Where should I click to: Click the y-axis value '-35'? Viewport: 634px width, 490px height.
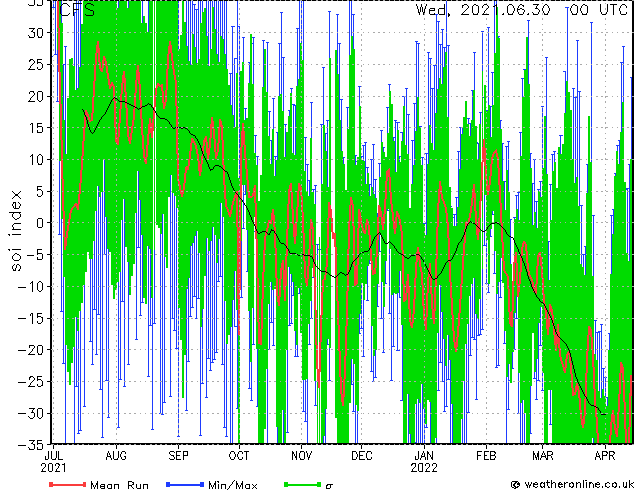31,445
